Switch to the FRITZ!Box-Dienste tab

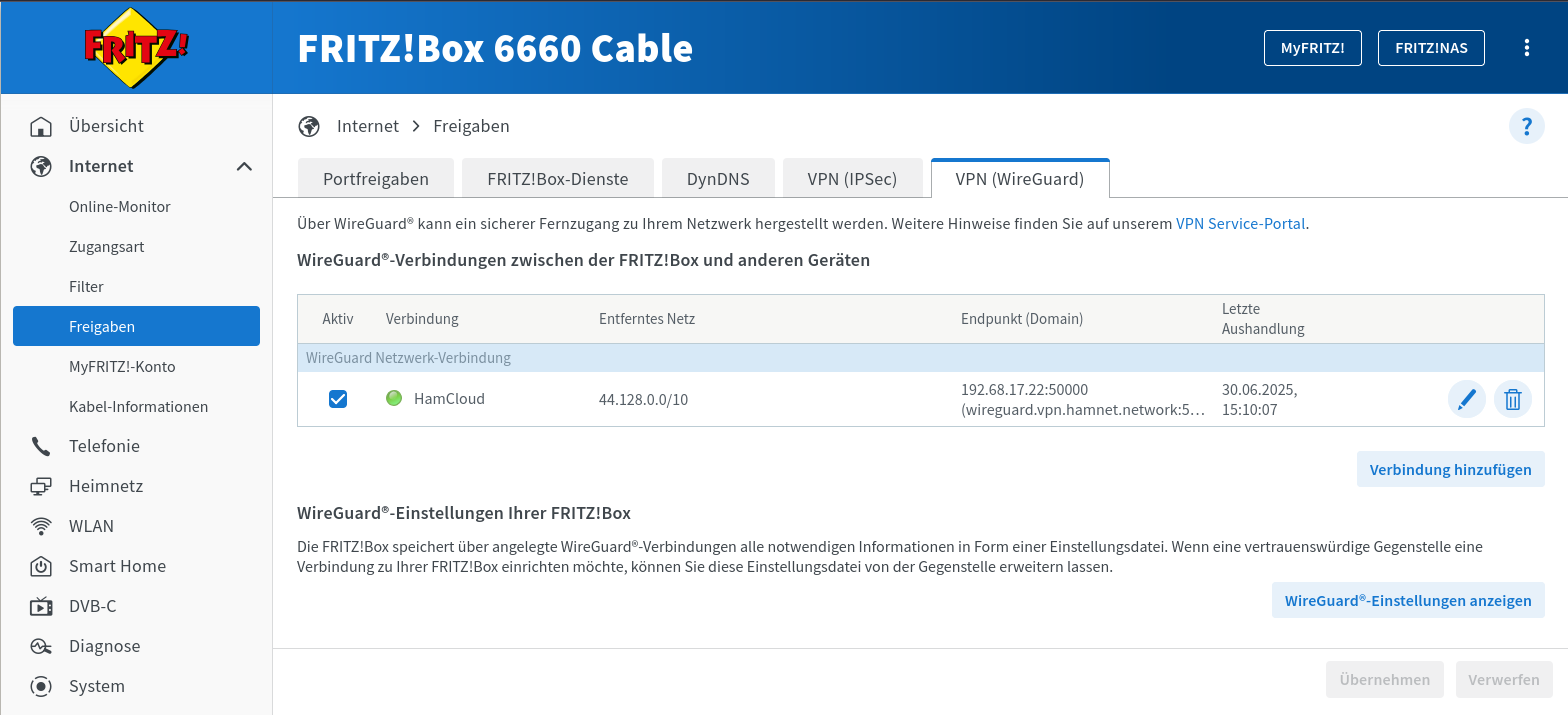point(558,179)
